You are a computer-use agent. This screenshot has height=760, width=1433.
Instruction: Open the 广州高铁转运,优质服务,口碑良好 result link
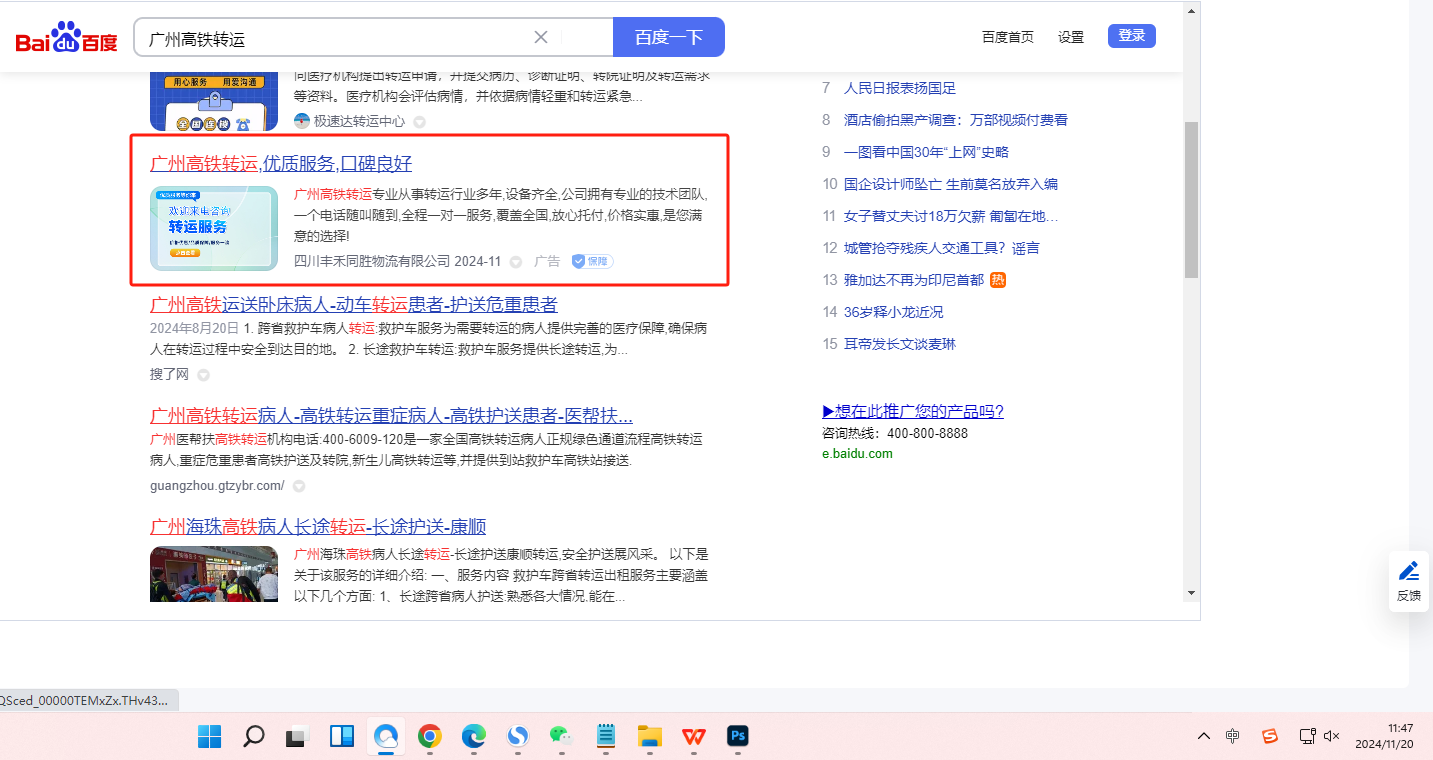(281, 164)
